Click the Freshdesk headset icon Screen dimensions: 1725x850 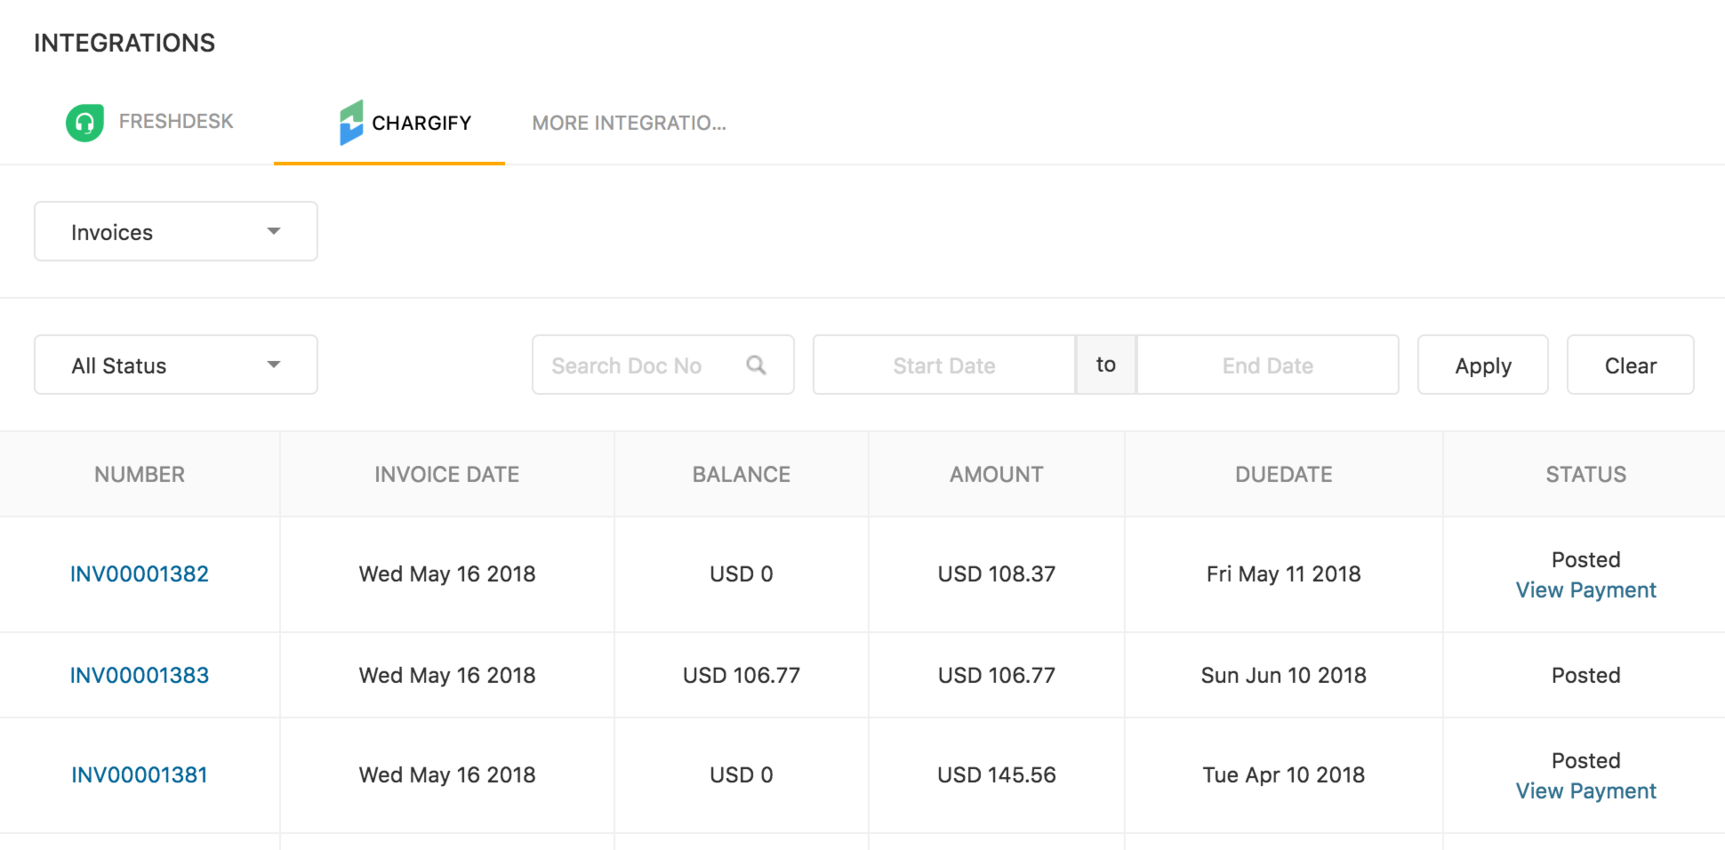85,123
